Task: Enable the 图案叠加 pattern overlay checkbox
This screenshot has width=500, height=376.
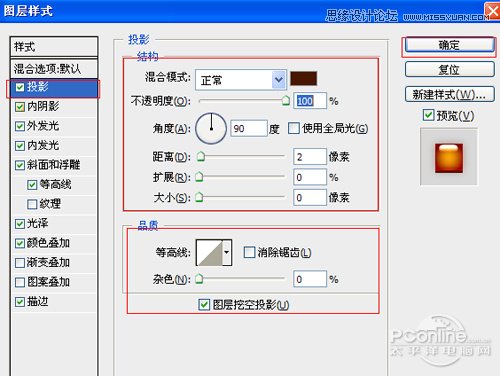Action: (x=20, y=282)
